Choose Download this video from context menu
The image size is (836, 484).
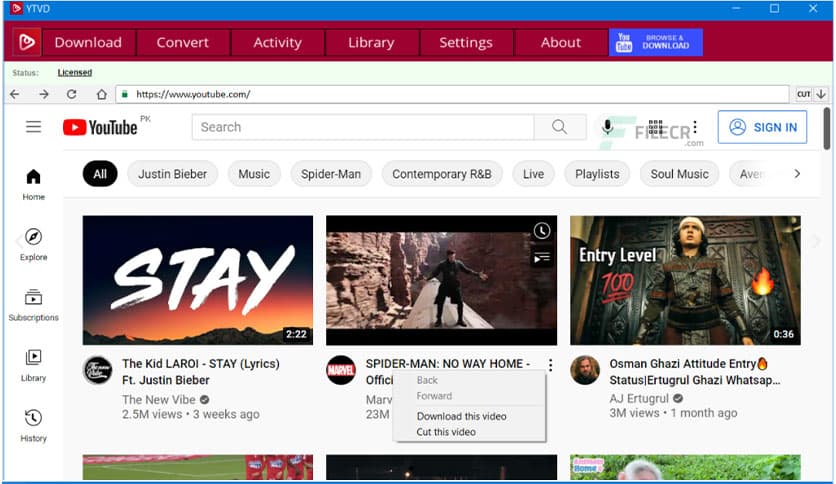pos(461,416)
